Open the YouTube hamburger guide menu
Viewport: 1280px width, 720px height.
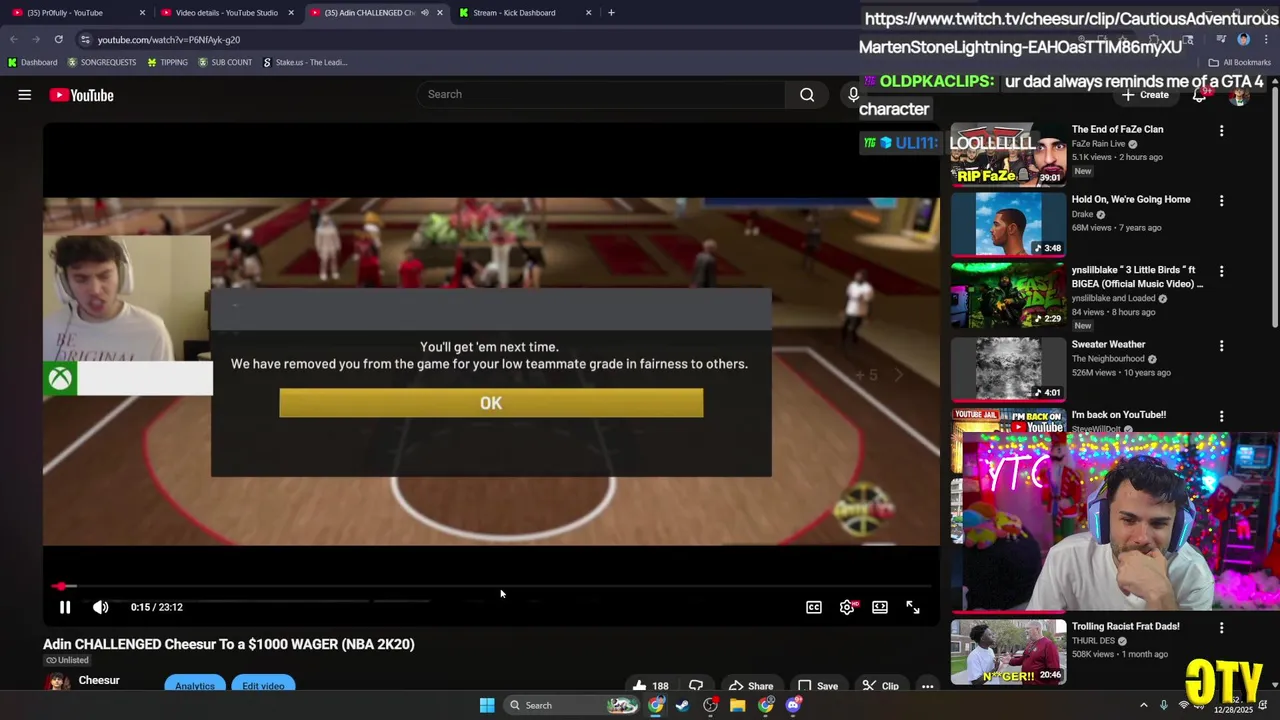(25, 95)
